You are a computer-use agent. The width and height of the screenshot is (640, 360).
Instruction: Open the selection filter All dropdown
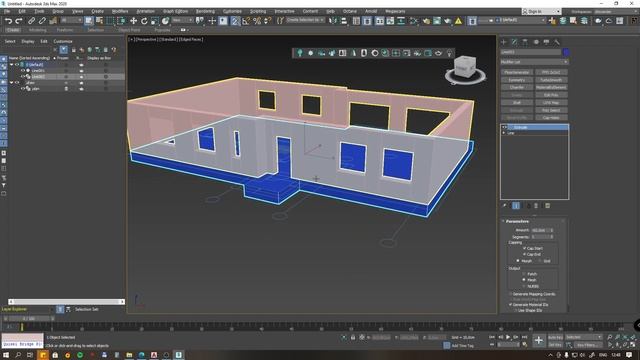point(71,20)
